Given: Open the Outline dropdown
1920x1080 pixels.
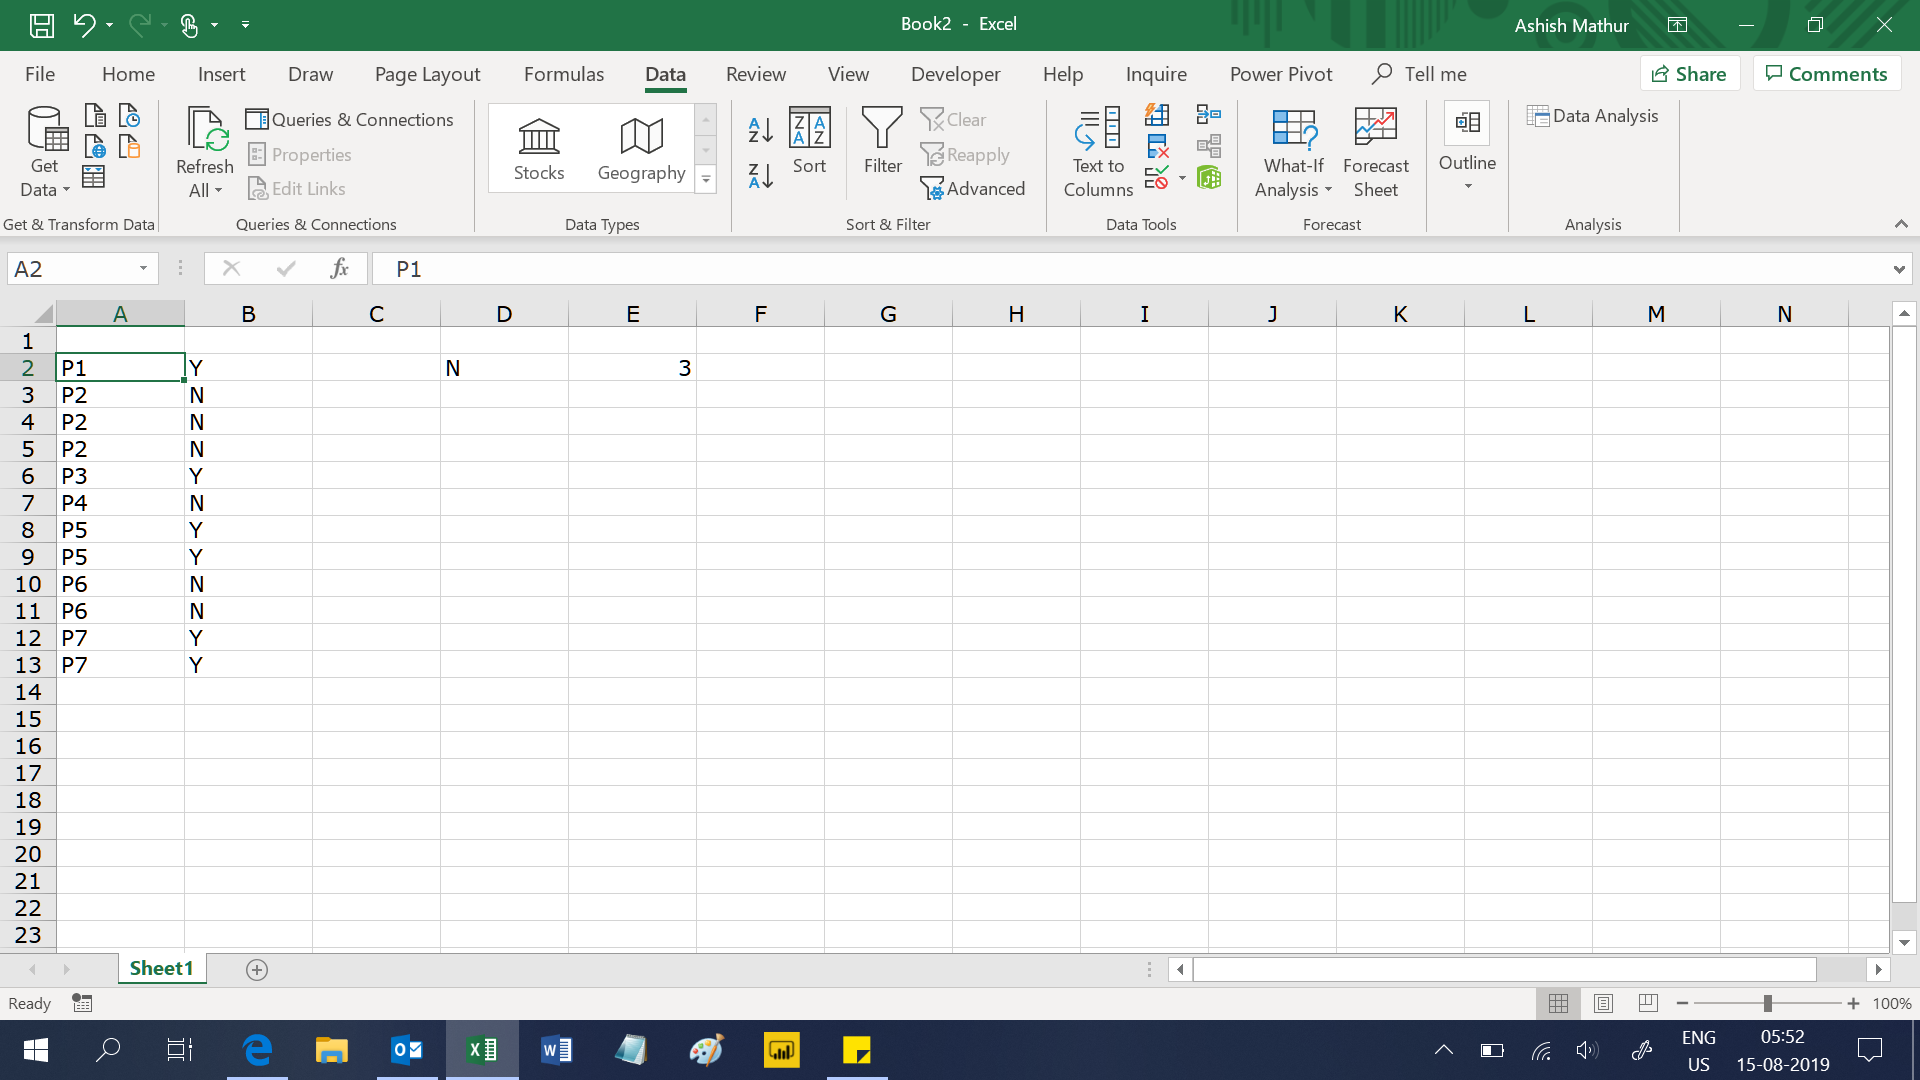Looking at the screenshot, I should (x=1467, y=148).
